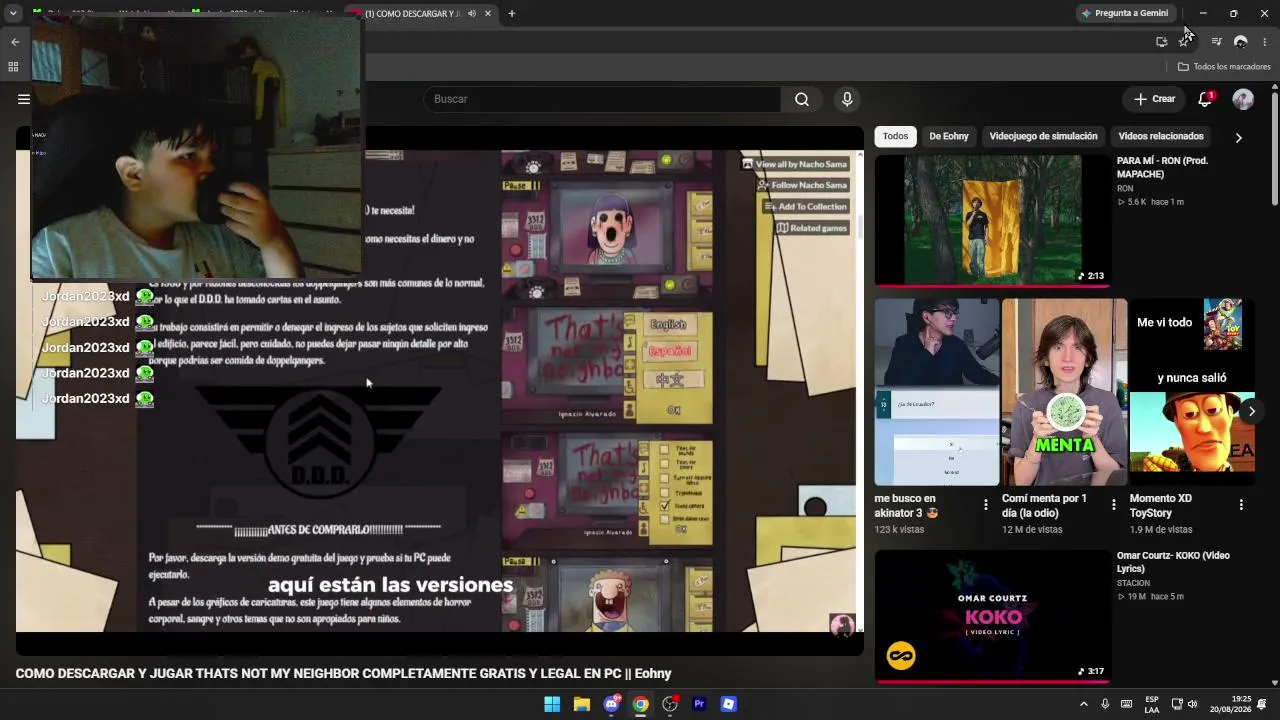Open the YouTube account avatar menu
1280x720 pixels.
[x=1243, y=99]
